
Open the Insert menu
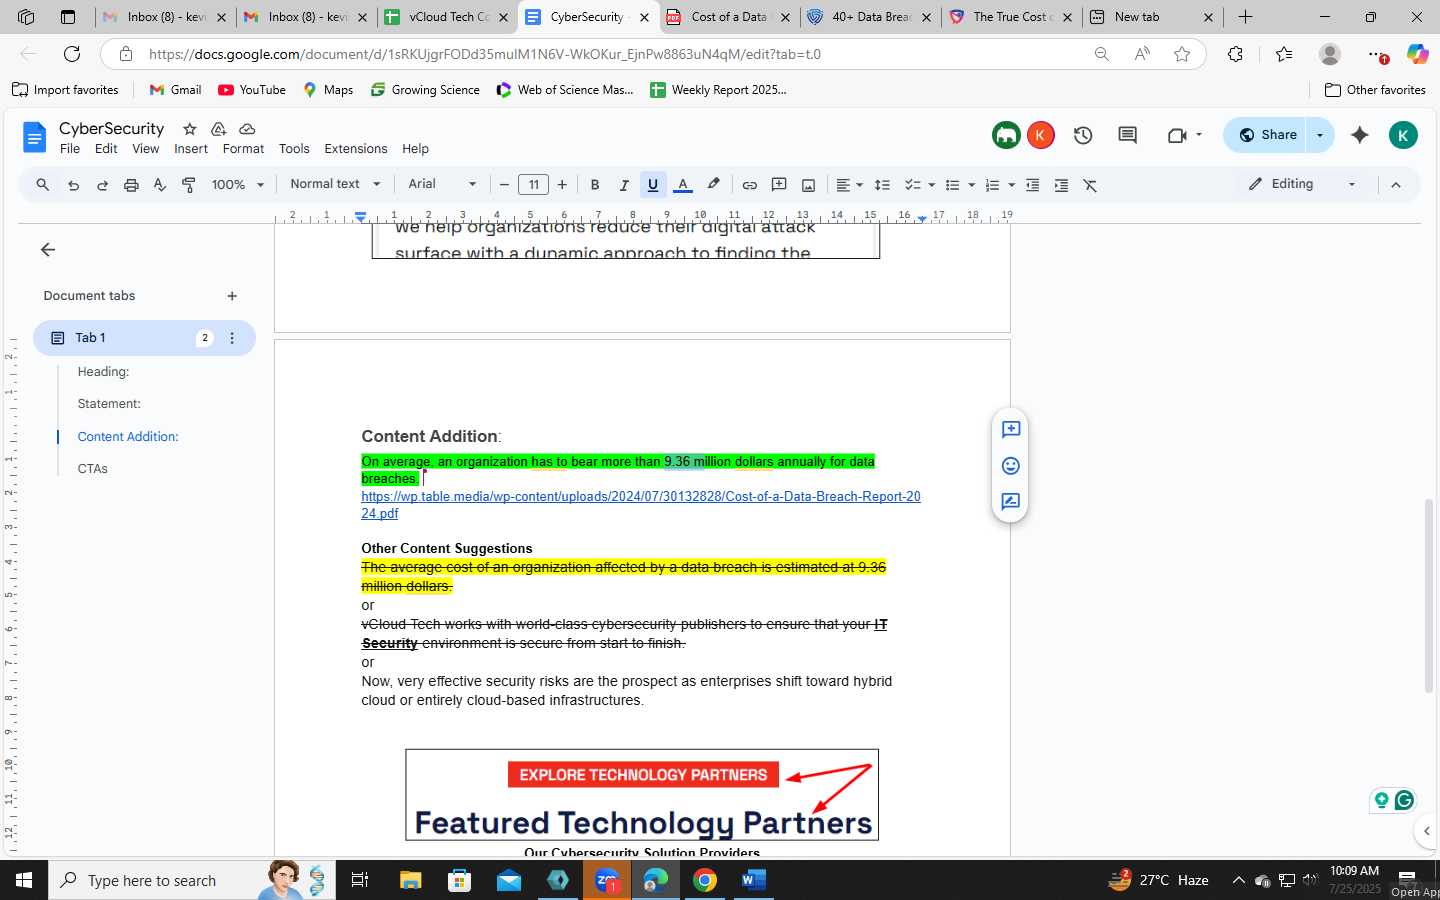coord(191,149)
